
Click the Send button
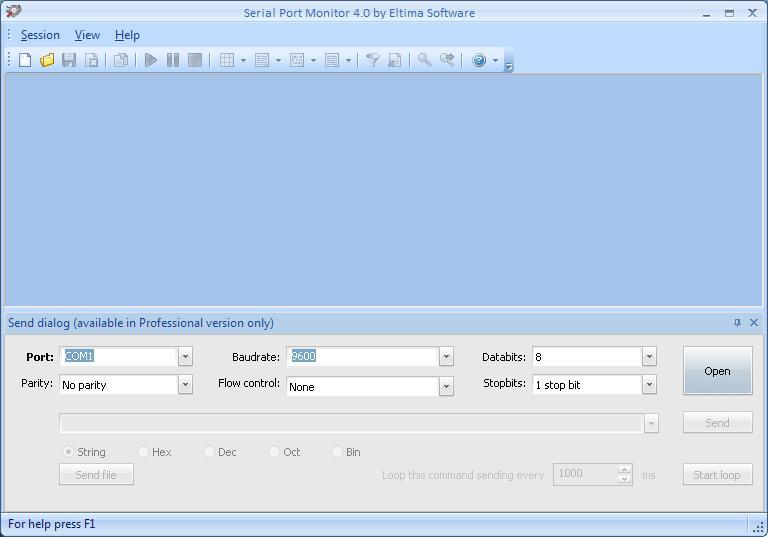pos(718,423)
